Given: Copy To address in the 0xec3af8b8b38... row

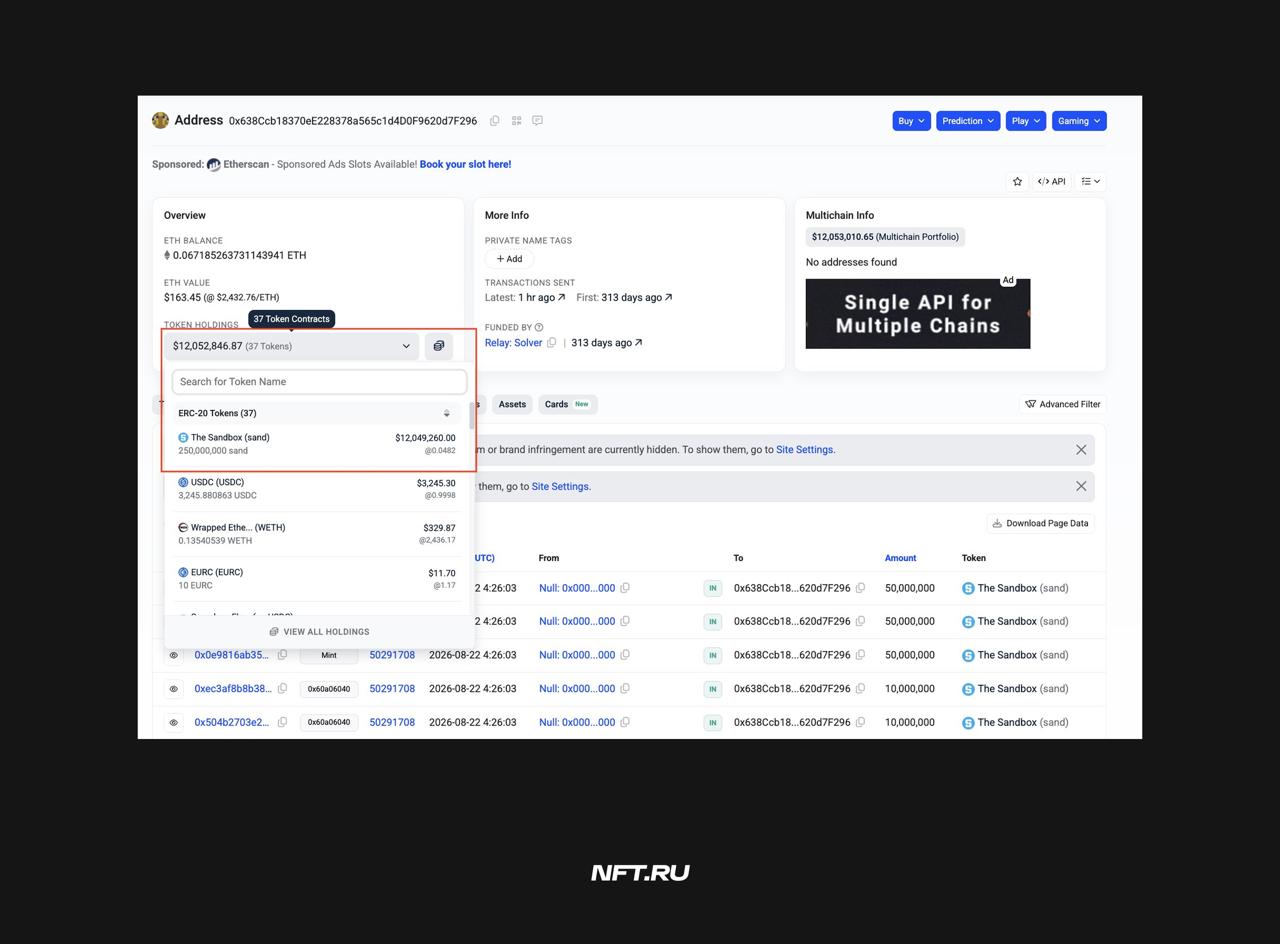Looking at the screenshot, I should click(860, 689).
